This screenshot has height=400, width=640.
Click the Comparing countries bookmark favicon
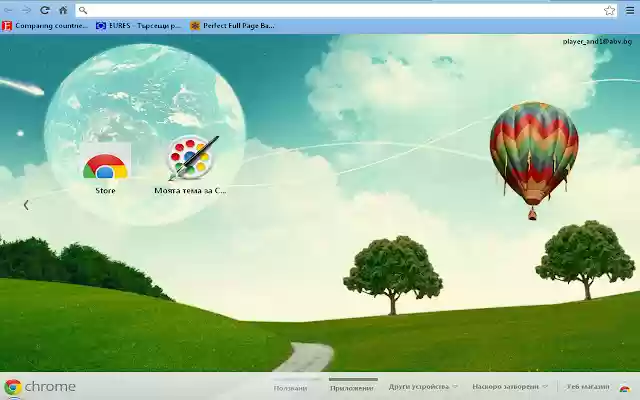[7, 26]
